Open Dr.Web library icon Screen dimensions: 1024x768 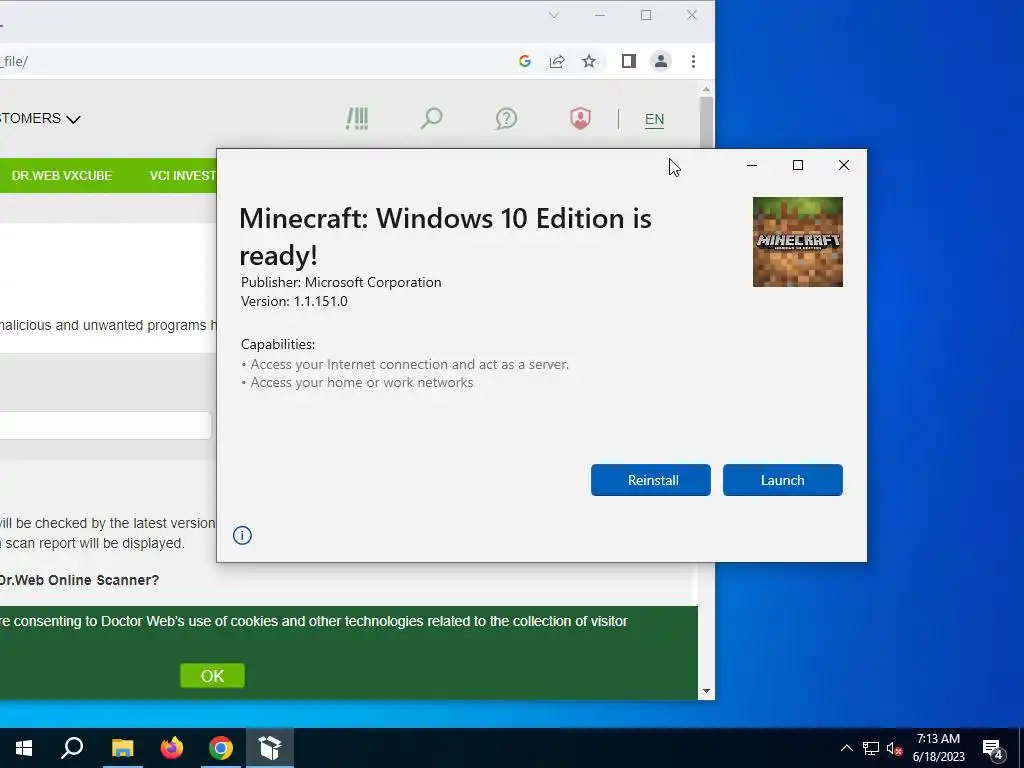pyautogui.click(x=357, y=119)
